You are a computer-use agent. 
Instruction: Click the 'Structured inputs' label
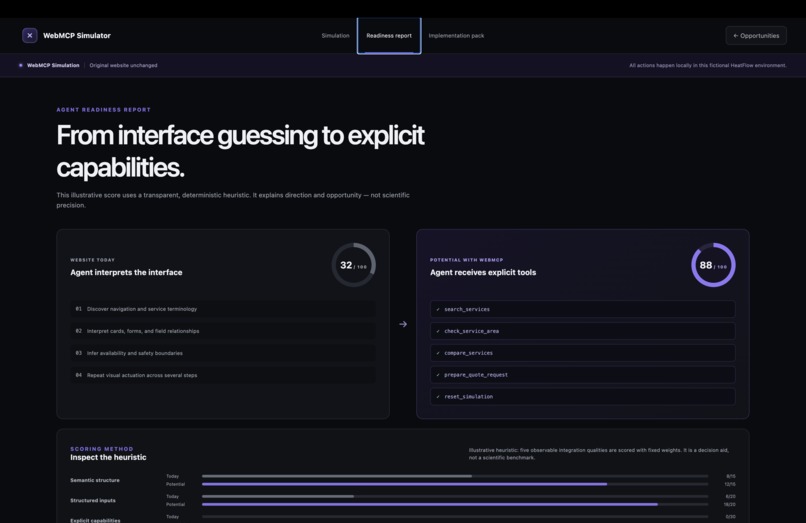tap(93, 500)
